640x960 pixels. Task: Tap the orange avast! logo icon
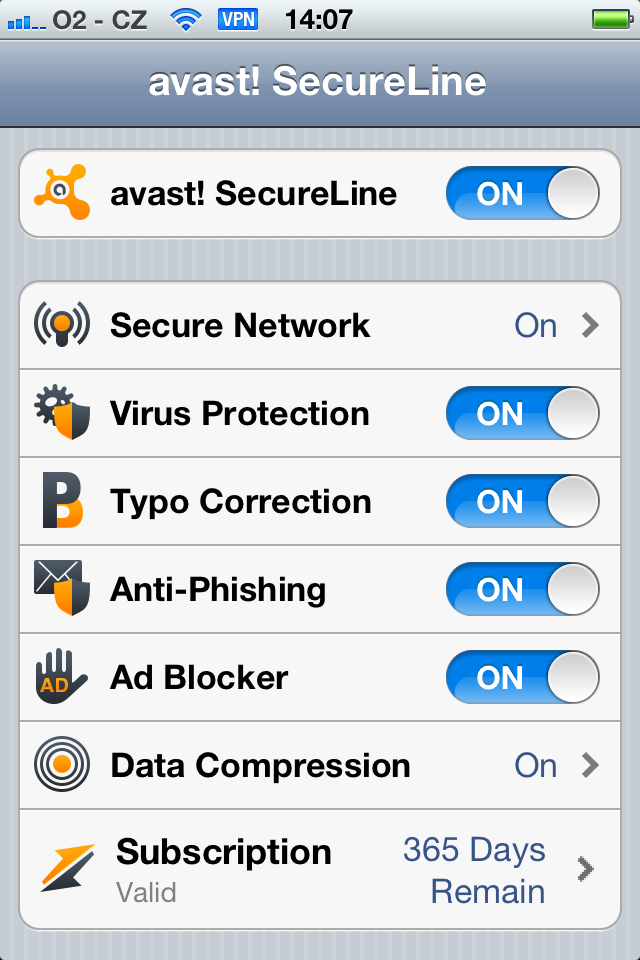click(62, 192)
